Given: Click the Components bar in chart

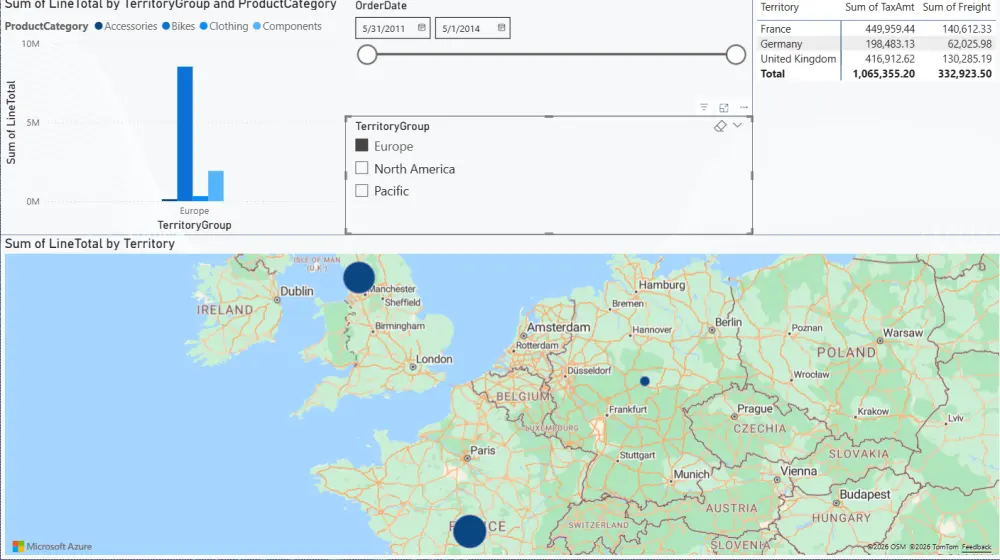Looking at the screenshot, I should [x=216, y=186].
